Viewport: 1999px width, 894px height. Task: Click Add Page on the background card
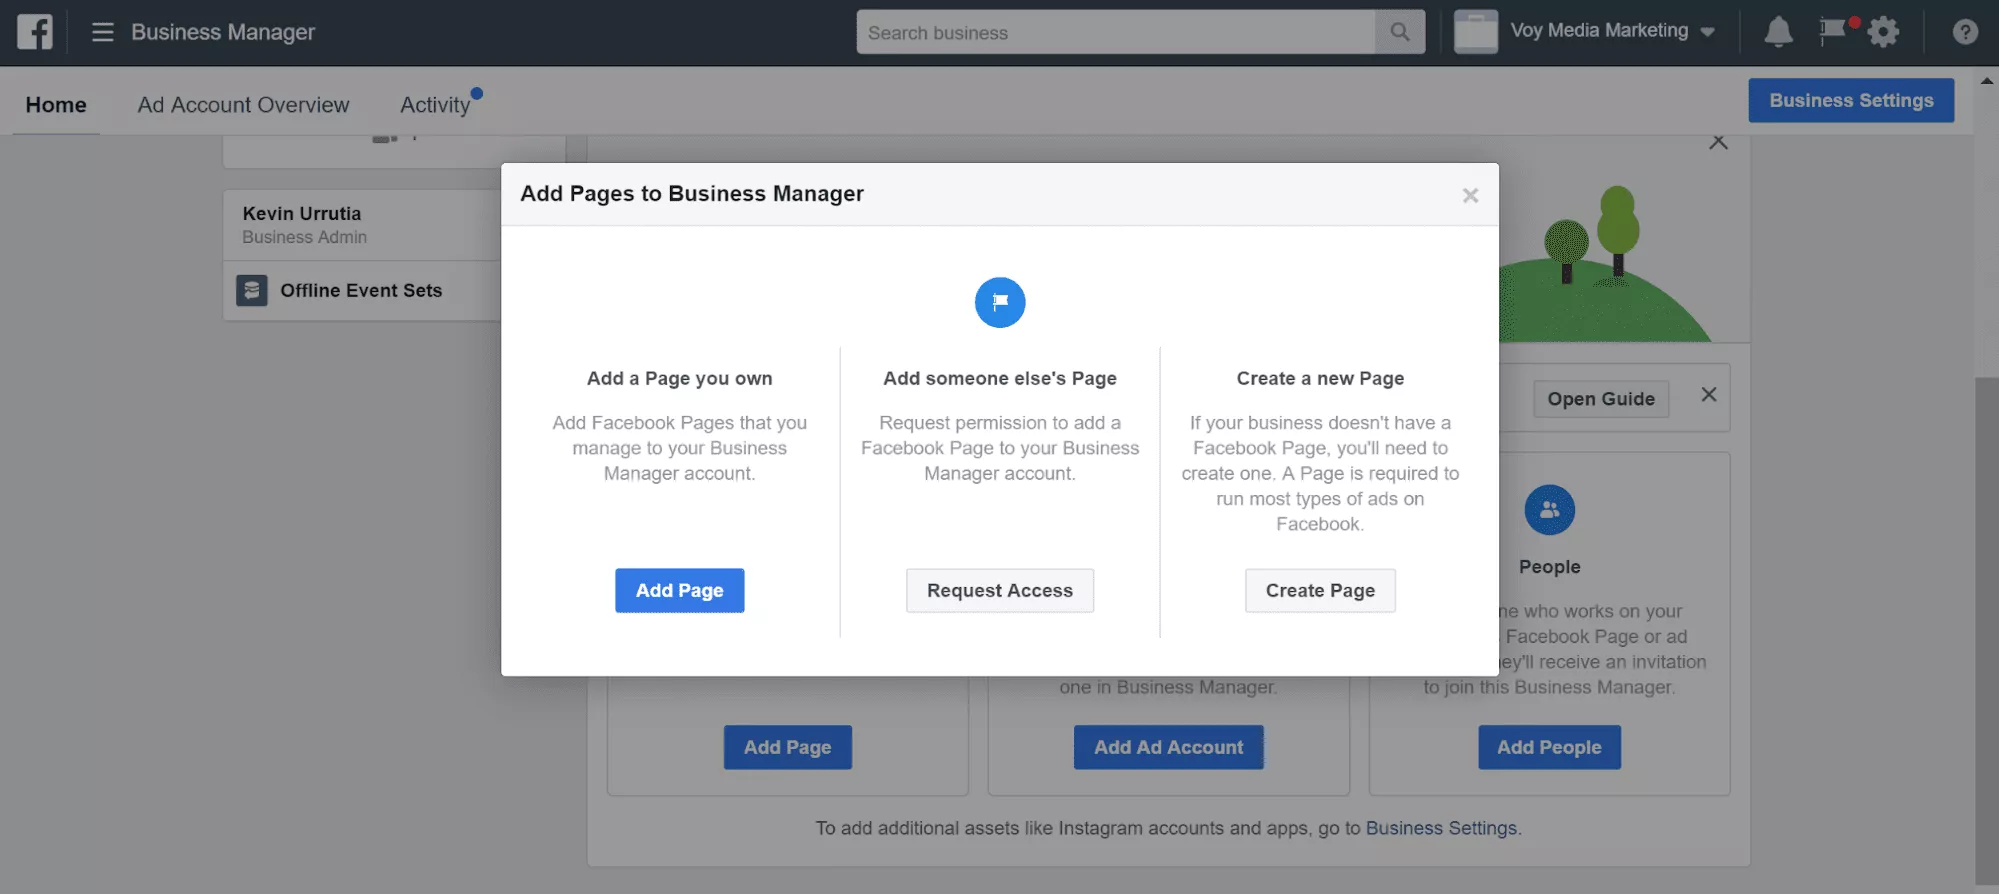[x=787, y=747]
